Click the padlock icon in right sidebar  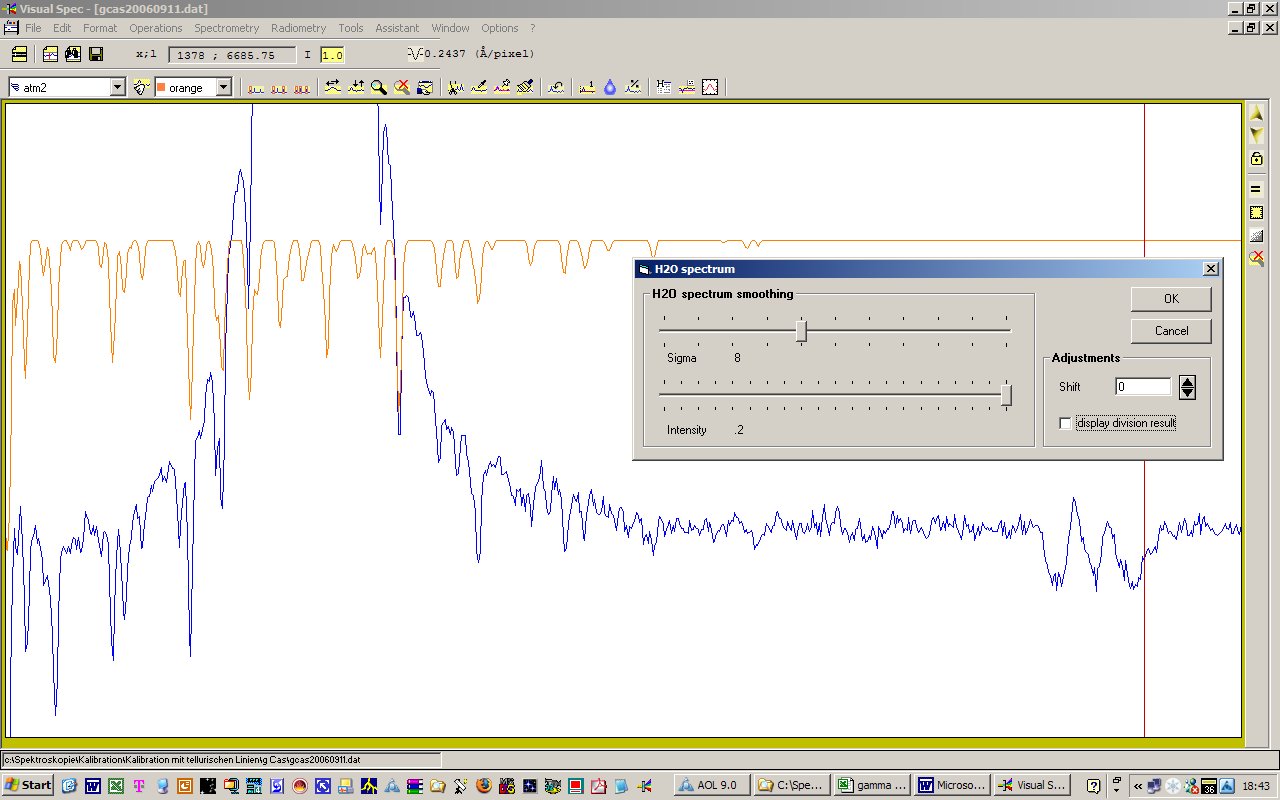coord(1257,159)
